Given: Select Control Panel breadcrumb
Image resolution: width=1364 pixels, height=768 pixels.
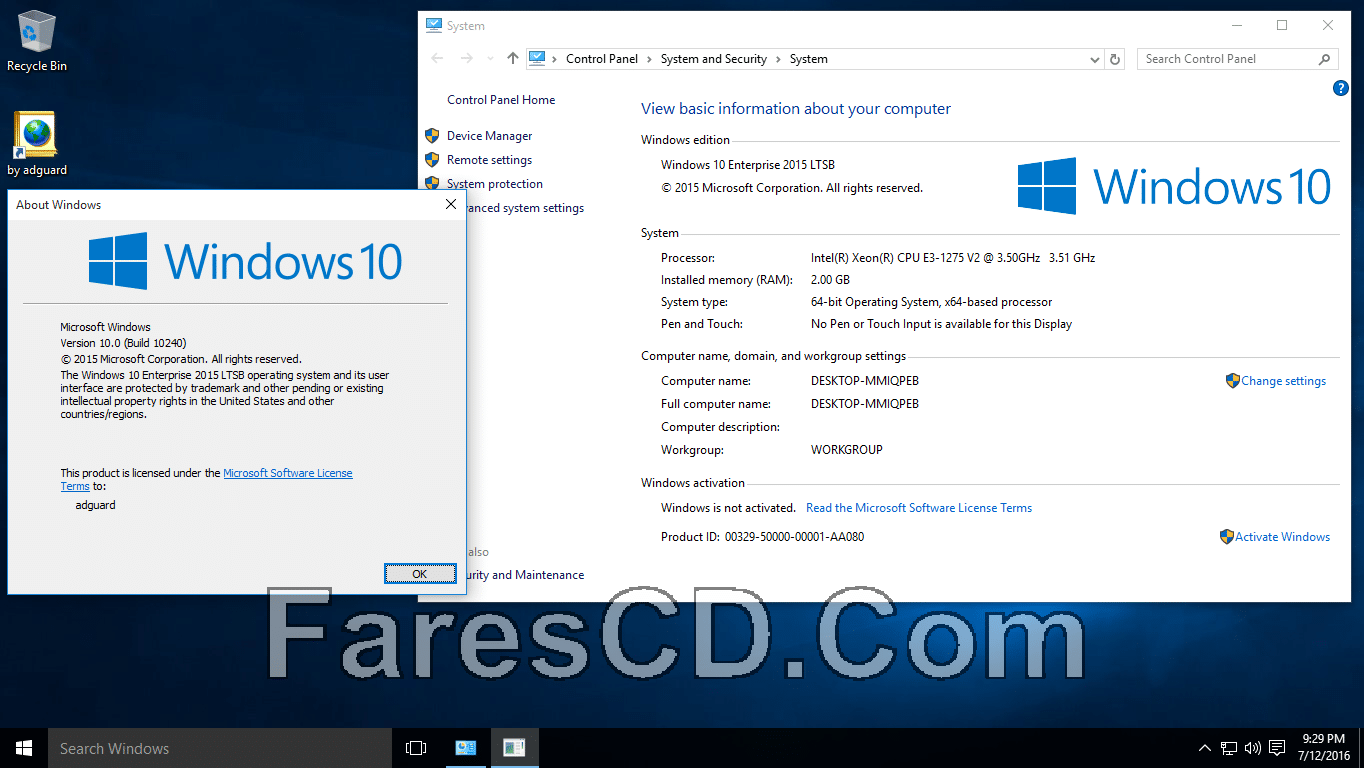Looking at the screenshot, I should (602, 59).
